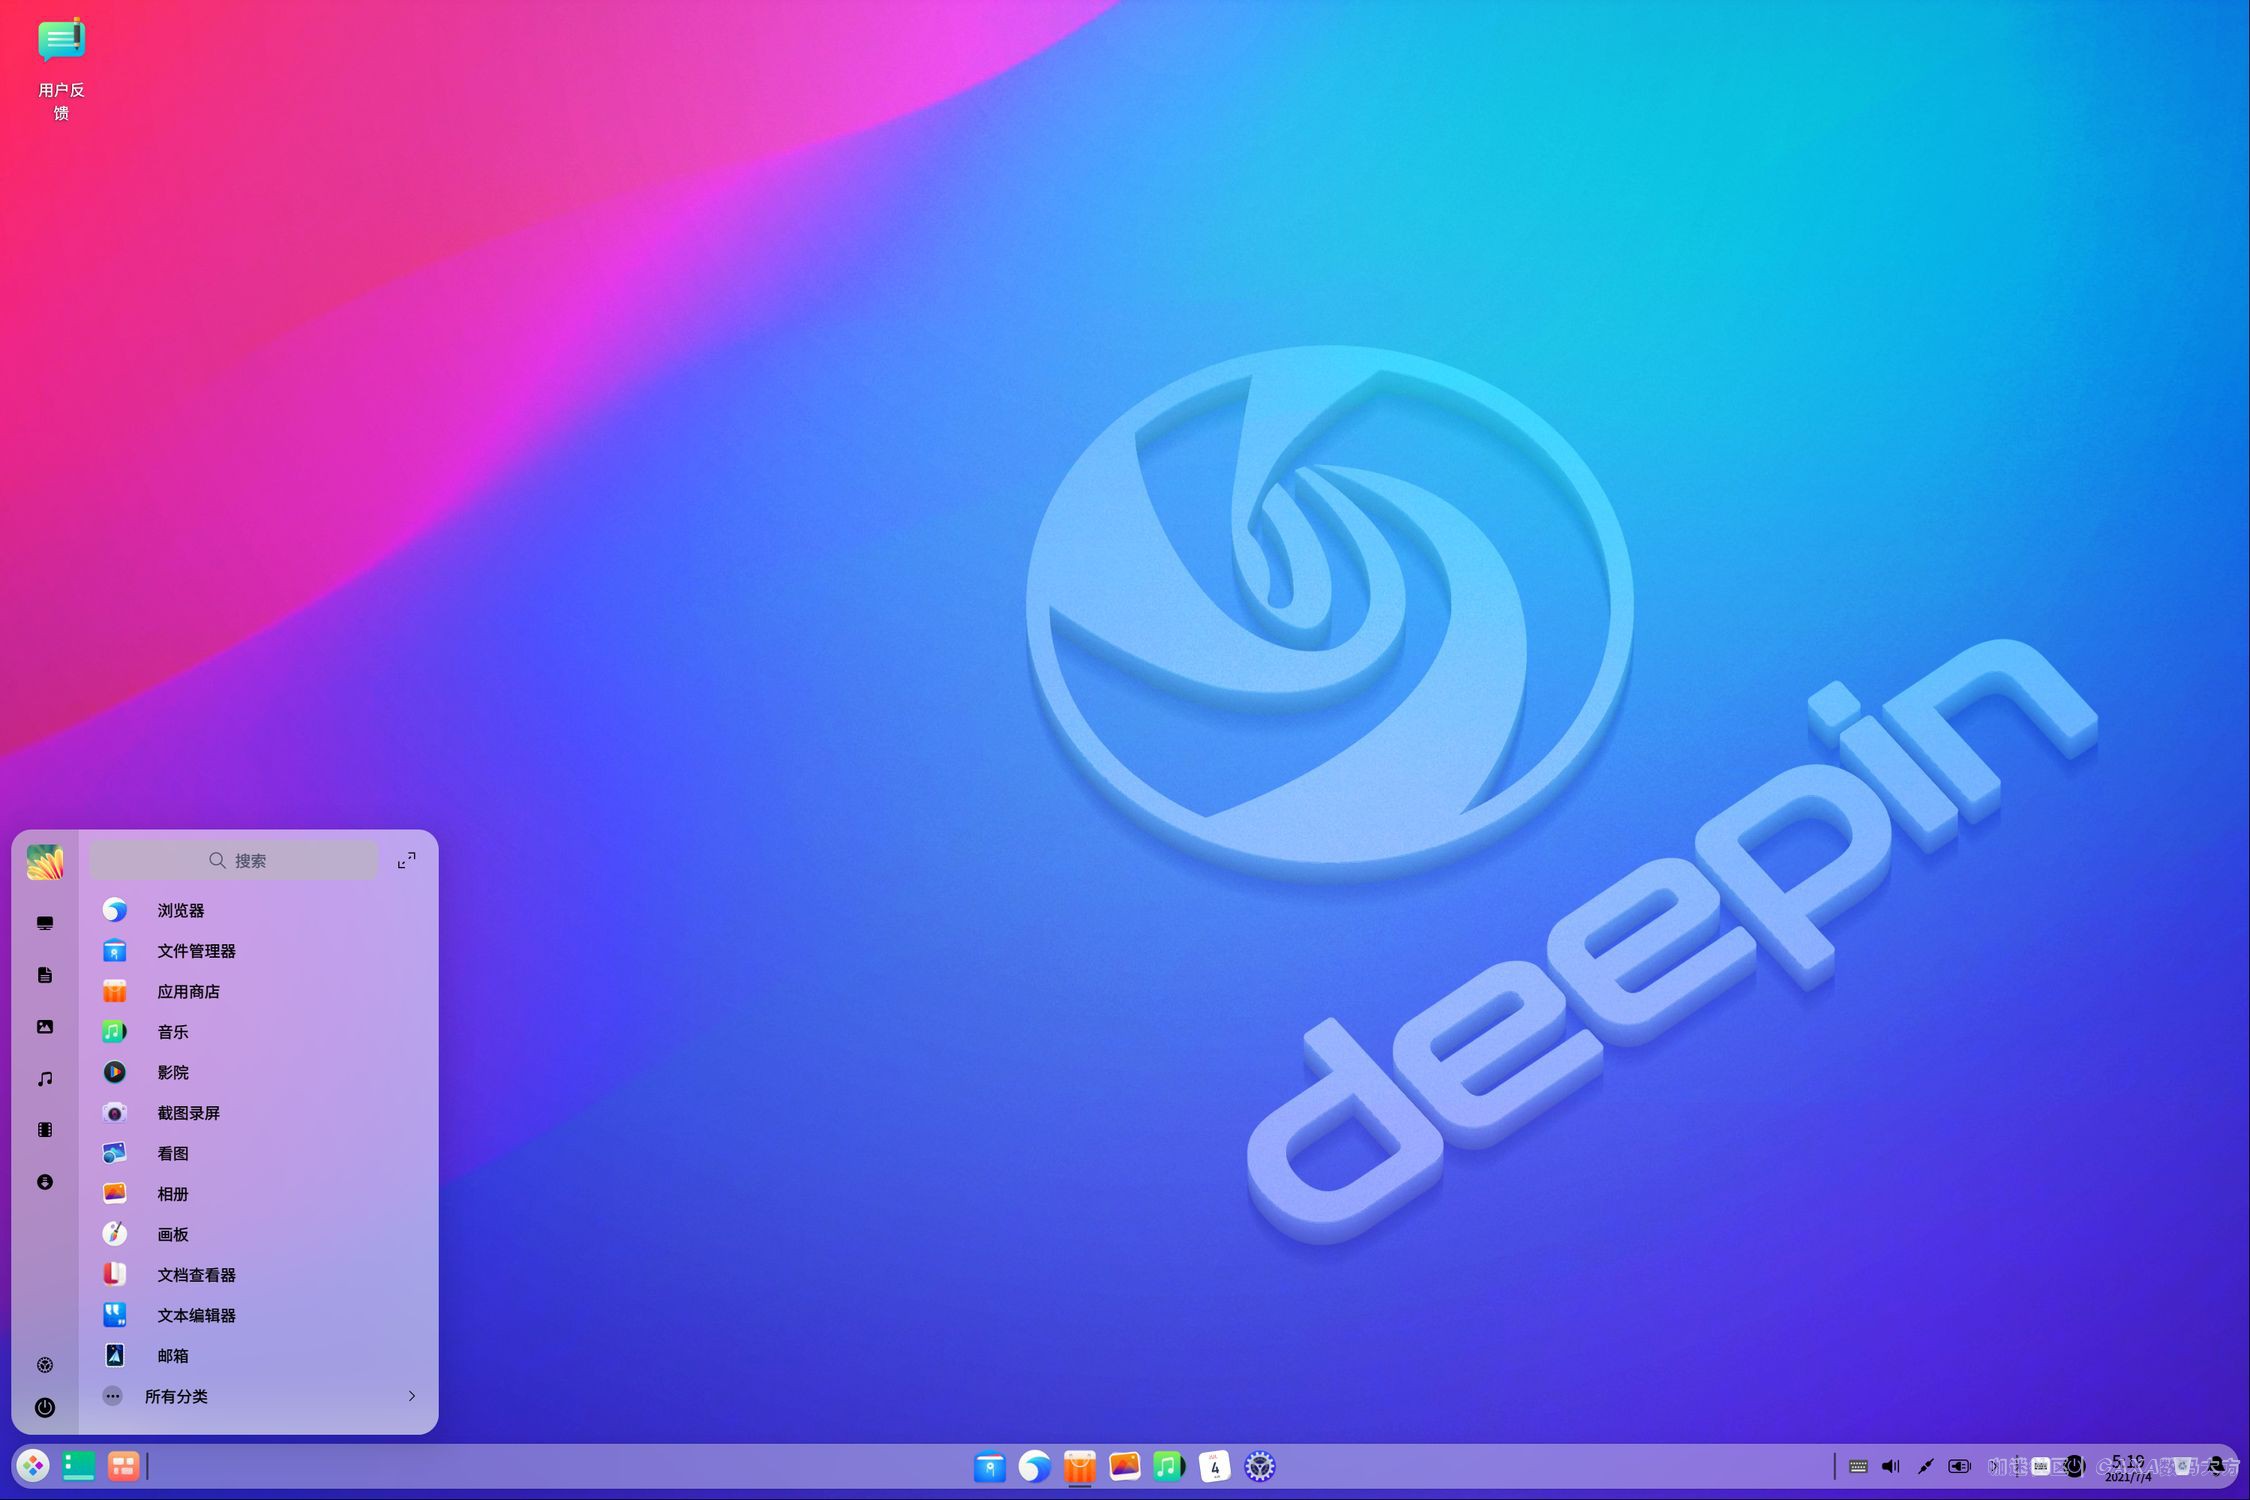Expand 所有分类 all categories chevron
The height and width of the screenshot is (1500, 2250).
[411, 1396]
